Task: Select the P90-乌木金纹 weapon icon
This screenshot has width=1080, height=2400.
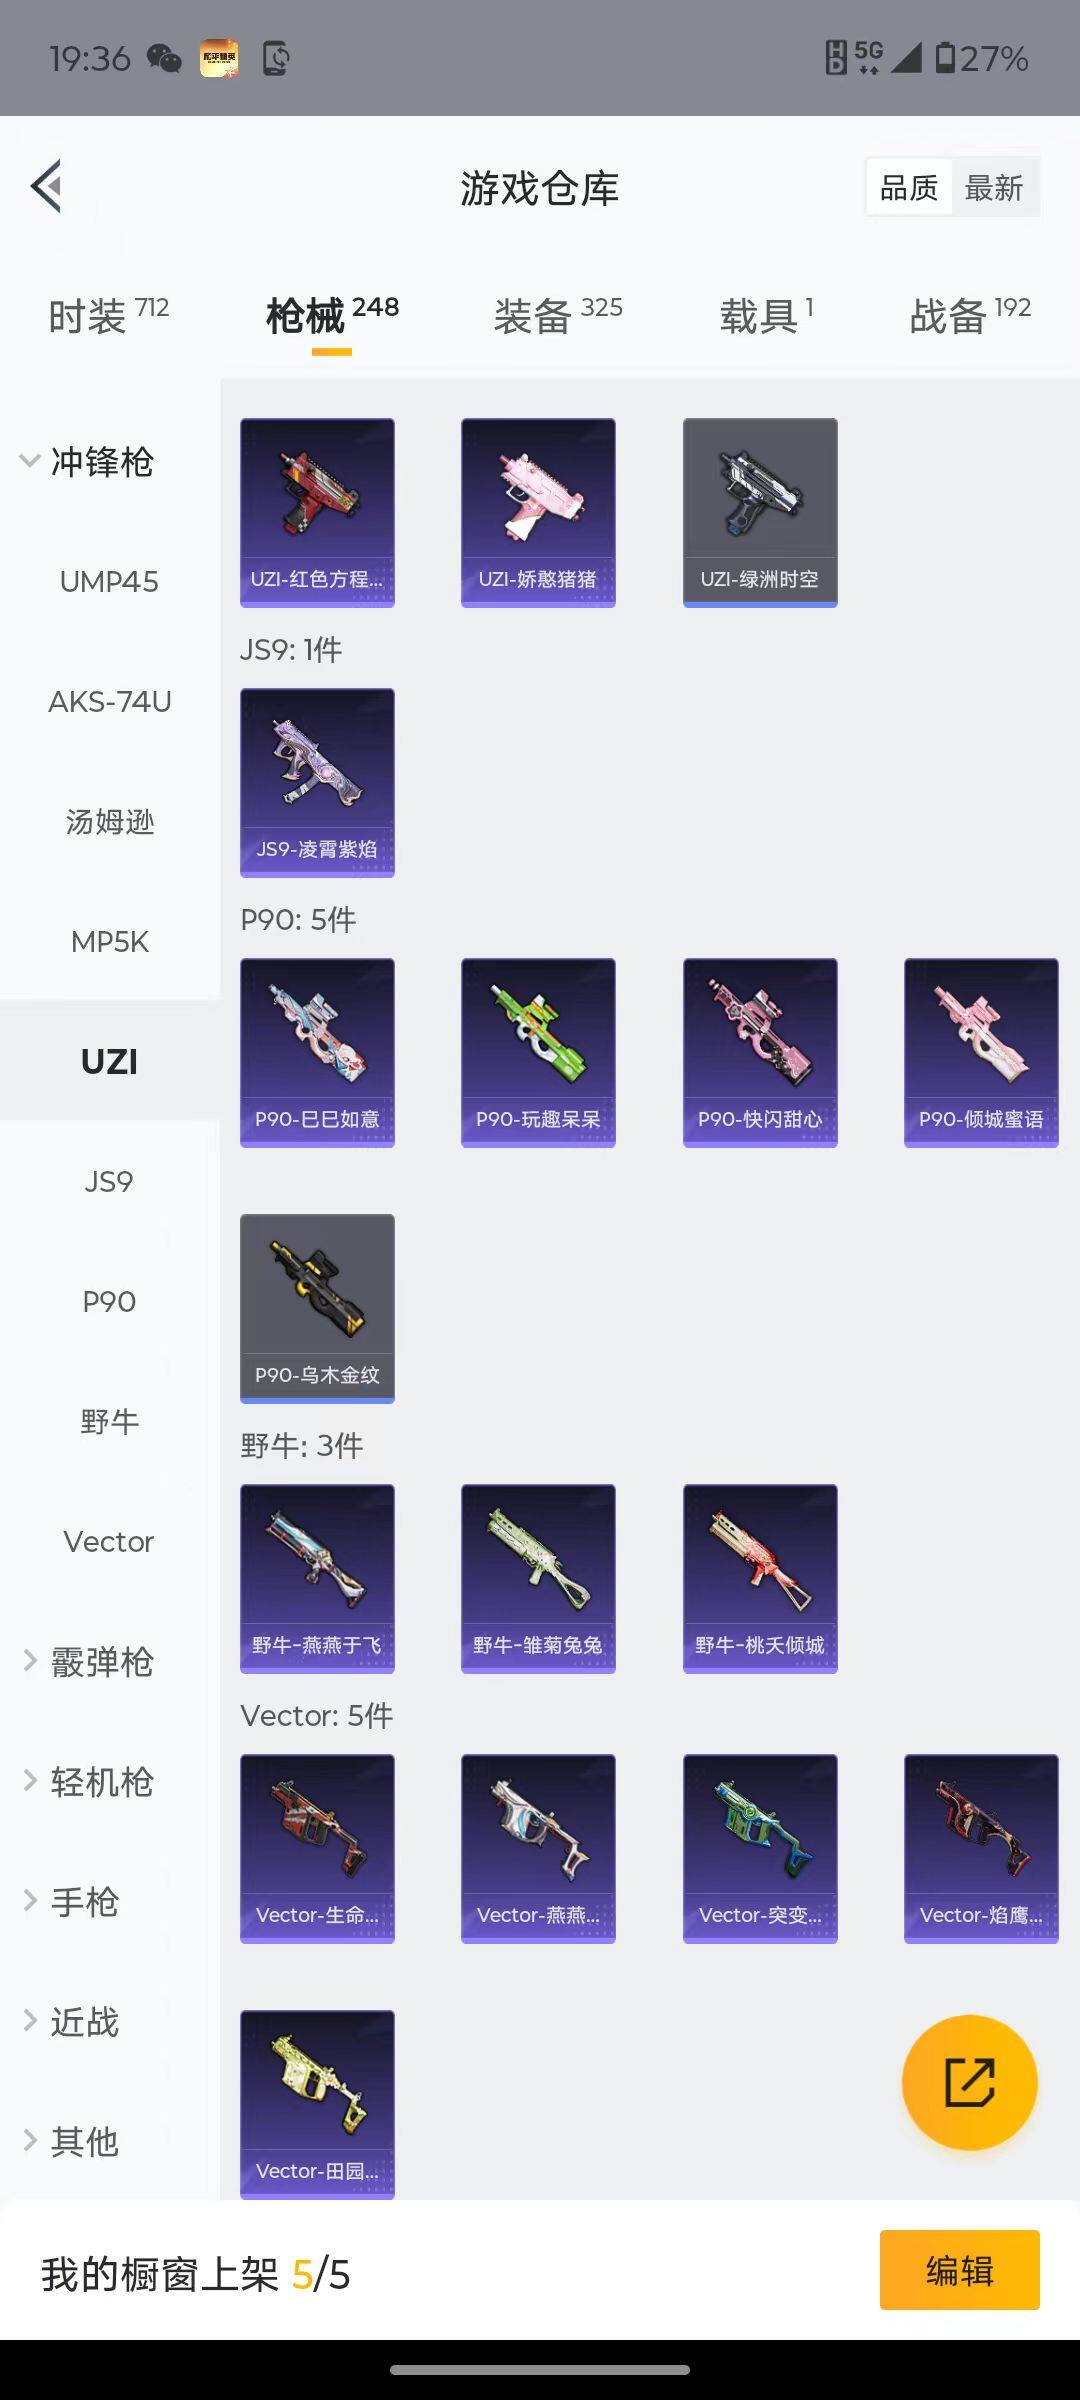Action: [317, 1309]
